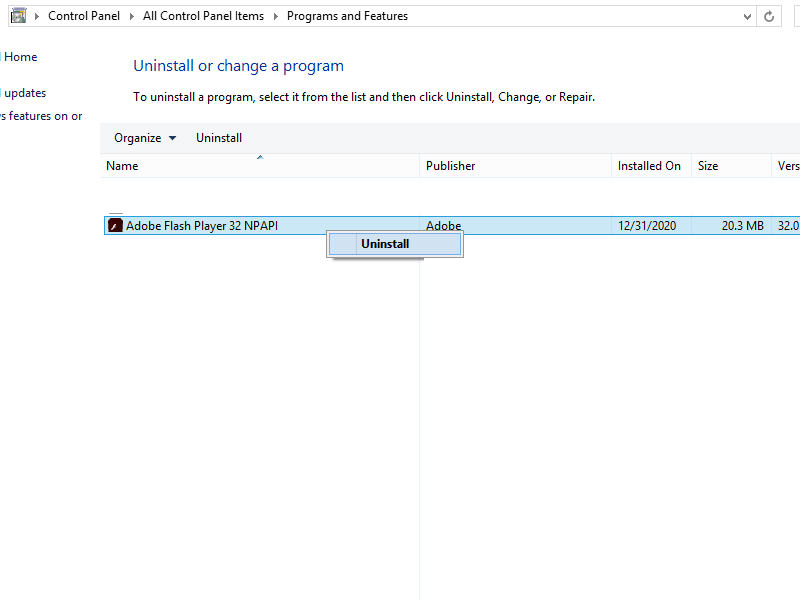Click the Adobe Flash Player program icon

[x=114, y=226]
